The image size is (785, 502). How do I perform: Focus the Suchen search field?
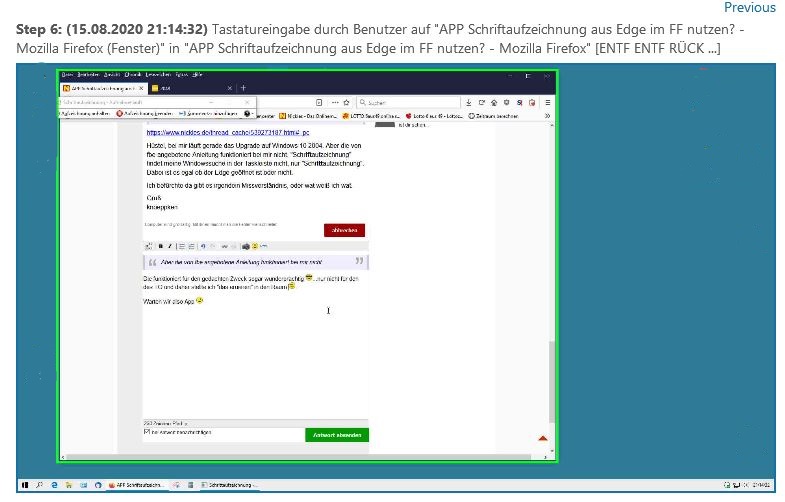(x=409, y=103)
